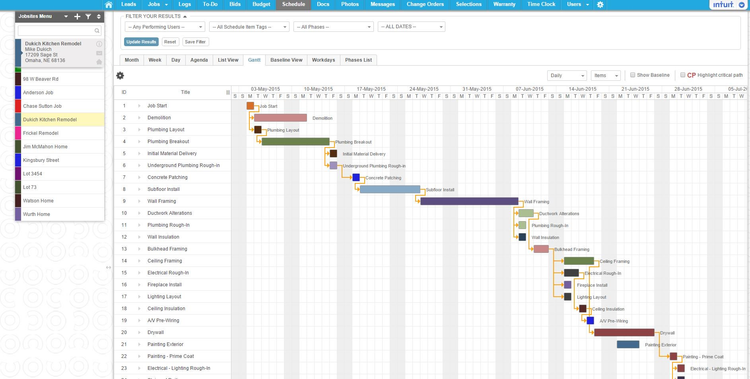
Task: View info icon for Dukich Kitchen Remodel
Action: [99, 44]
